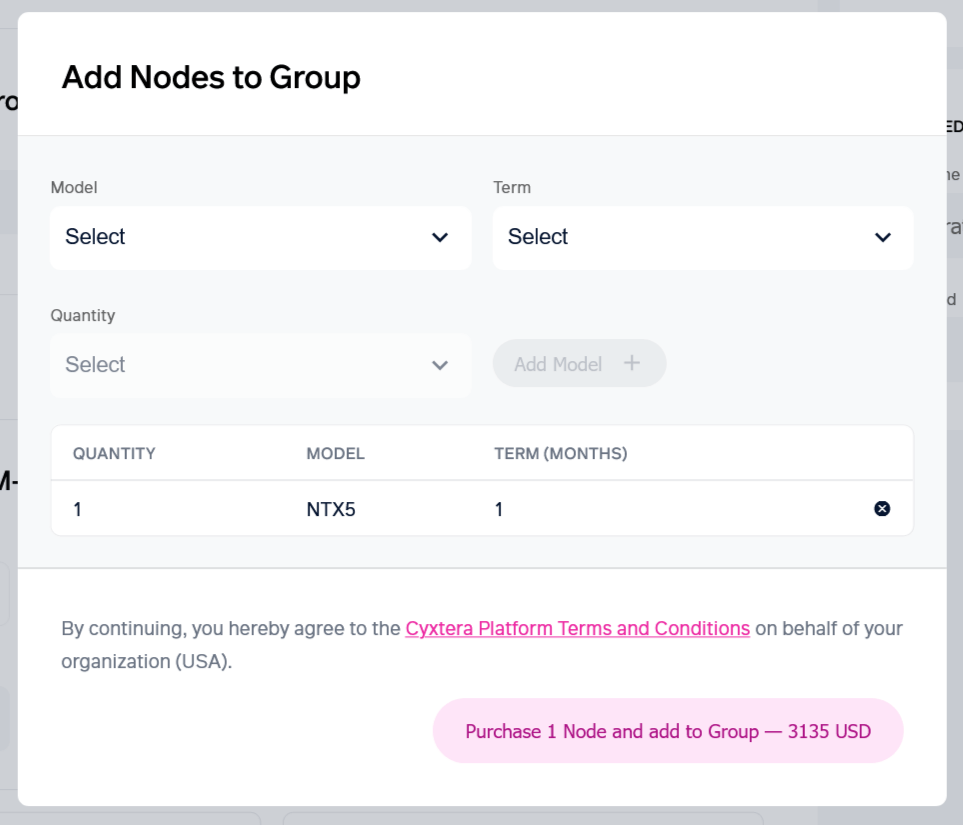This screenshot has width=963, height=825.
Task: Click the chevron arrow in the Quantity field
Action: coord(440,365)
